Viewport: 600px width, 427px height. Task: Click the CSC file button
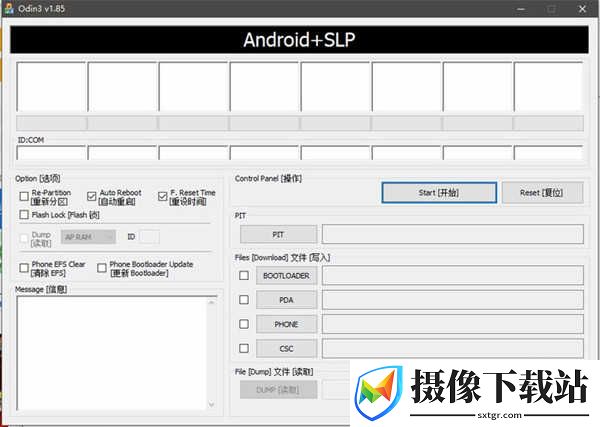[287, 348]
